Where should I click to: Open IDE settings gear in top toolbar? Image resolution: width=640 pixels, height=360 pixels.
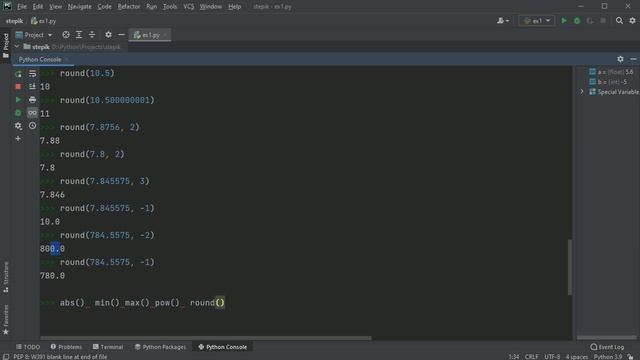[x=632, y=20]
